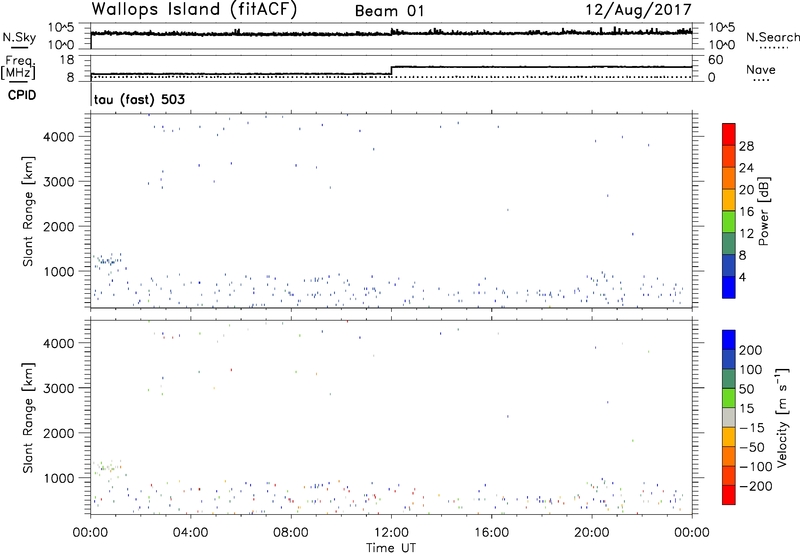Click the '04:00' time axis tick label
Viewport: 800px width, 554px height.
tap(190, 533)
